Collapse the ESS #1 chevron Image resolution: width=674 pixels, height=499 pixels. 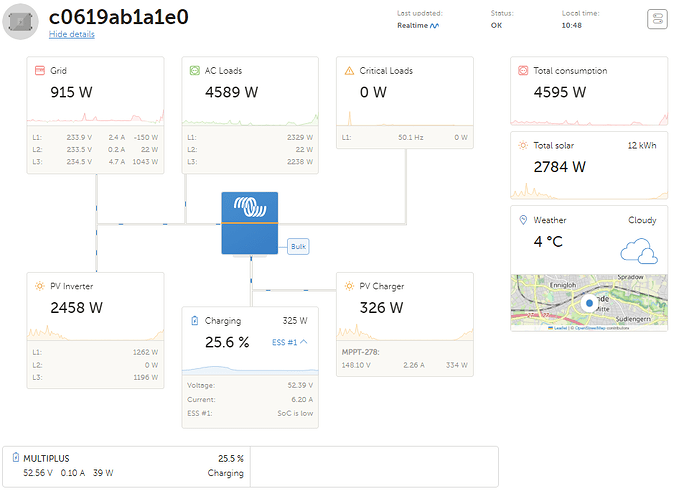(x=304, y=342)
